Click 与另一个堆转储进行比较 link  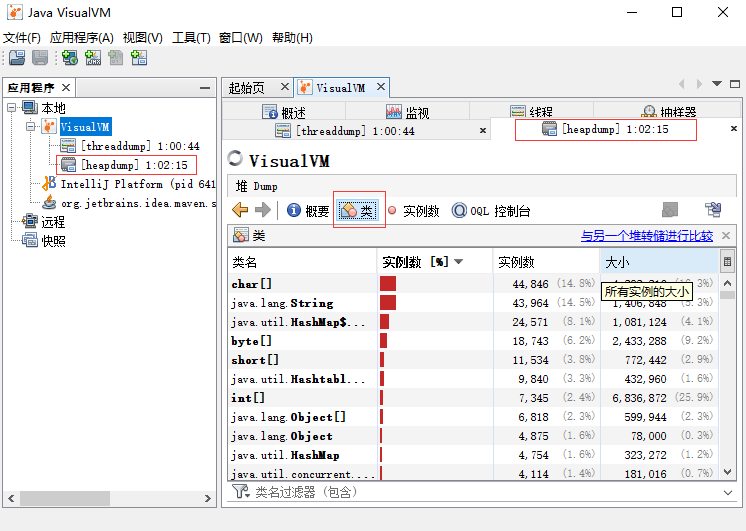point(647,236)
